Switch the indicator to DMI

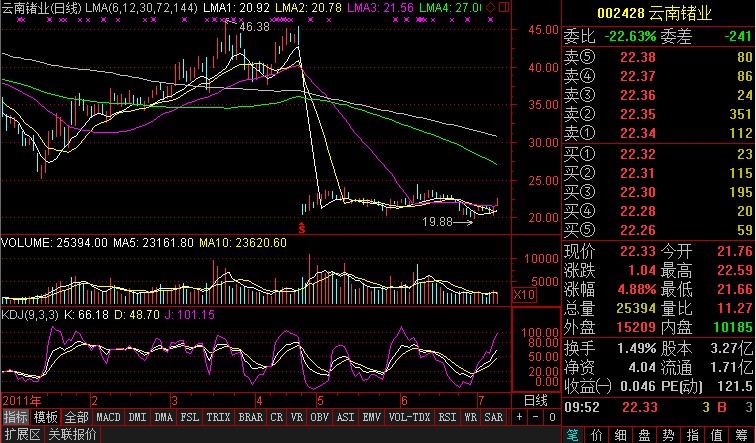[x=137, y=417]
